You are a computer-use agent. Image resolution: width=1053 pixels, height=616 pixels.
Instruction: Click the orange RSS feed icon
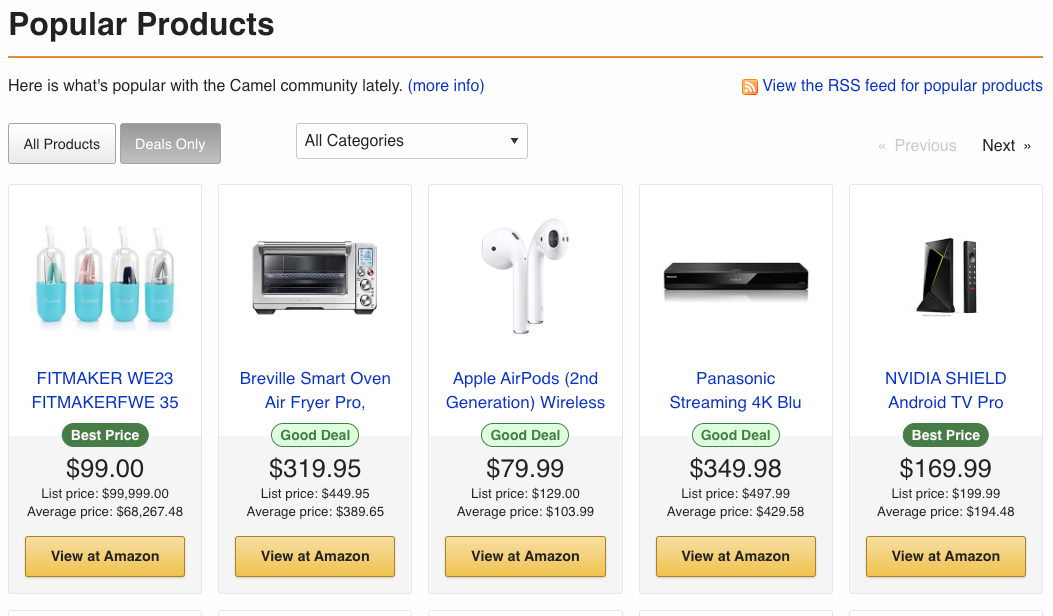750,87
